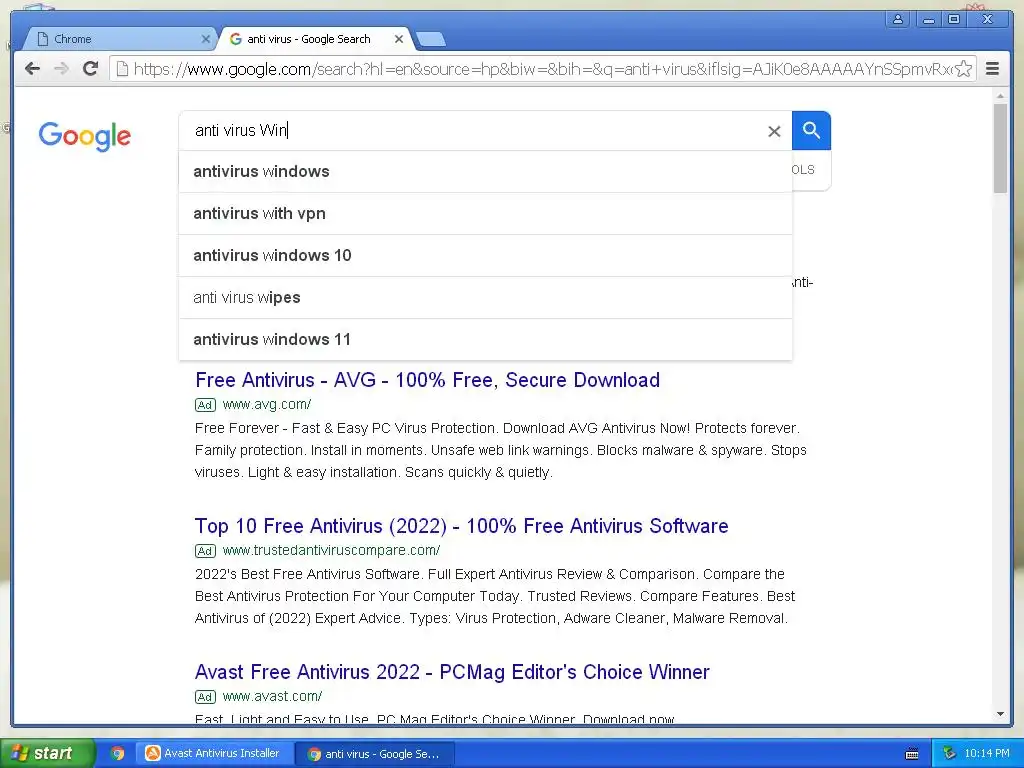
Task: Open Chrome from the taskbar quick launch
Action: tap(118, 754)
